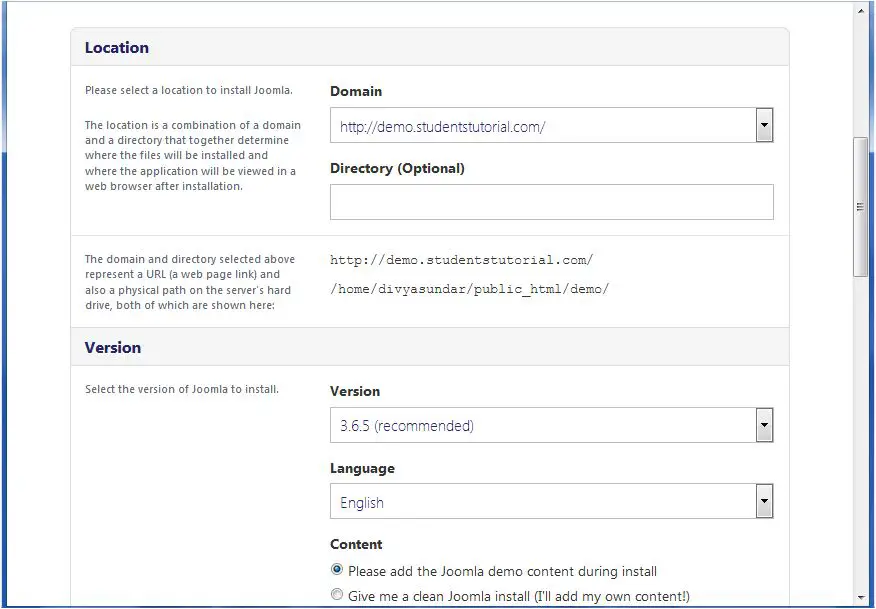Choose a clean Joomla install without demo content

[336, 594]
